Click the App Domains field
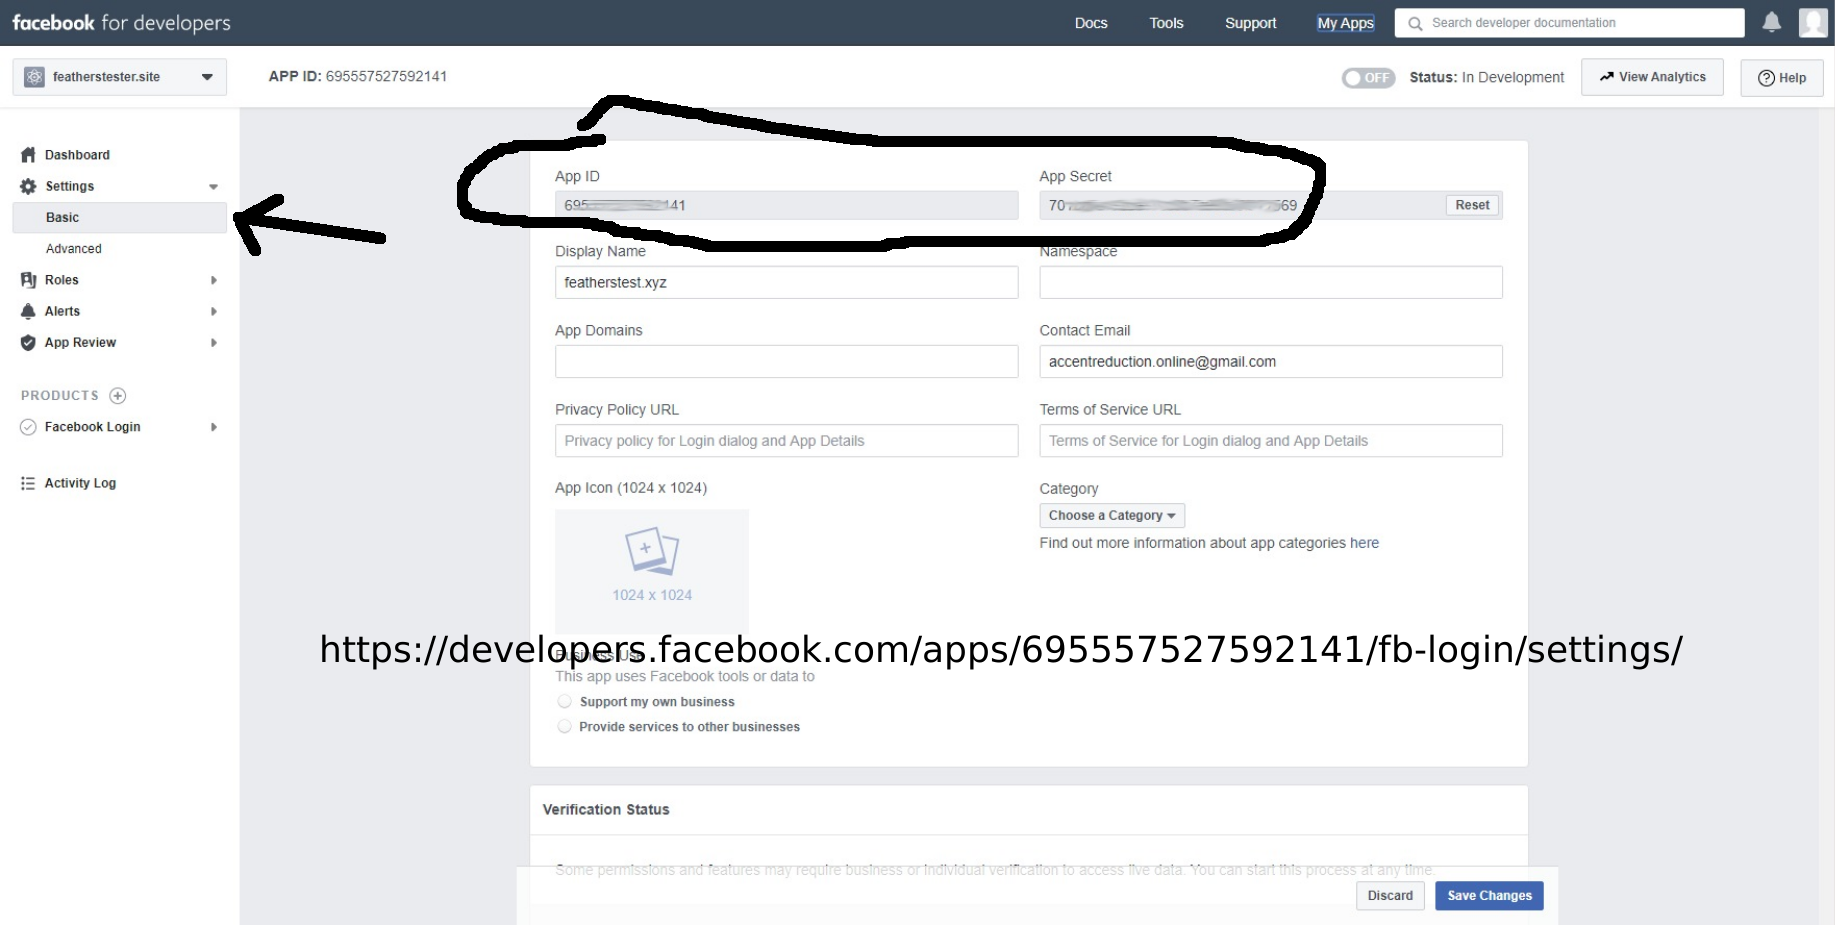This screenshot has width=1836, height=925. [787, 361]
